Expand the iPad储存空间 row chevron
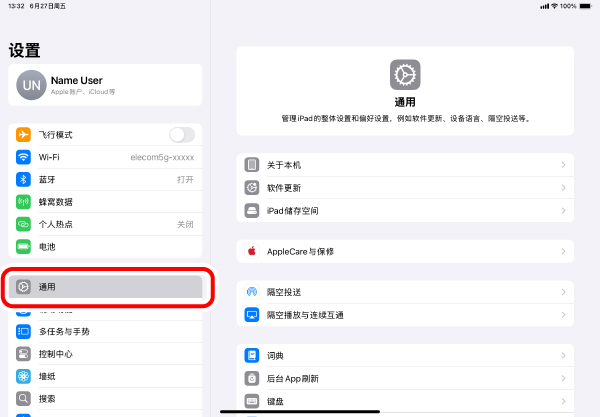600x417 pixels. tap(563, 211)
